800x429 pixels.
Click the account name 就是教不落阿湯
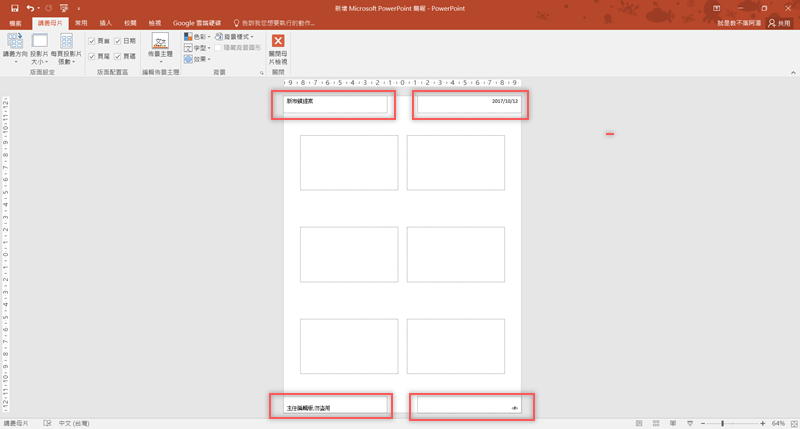click(x=739, y=23)
